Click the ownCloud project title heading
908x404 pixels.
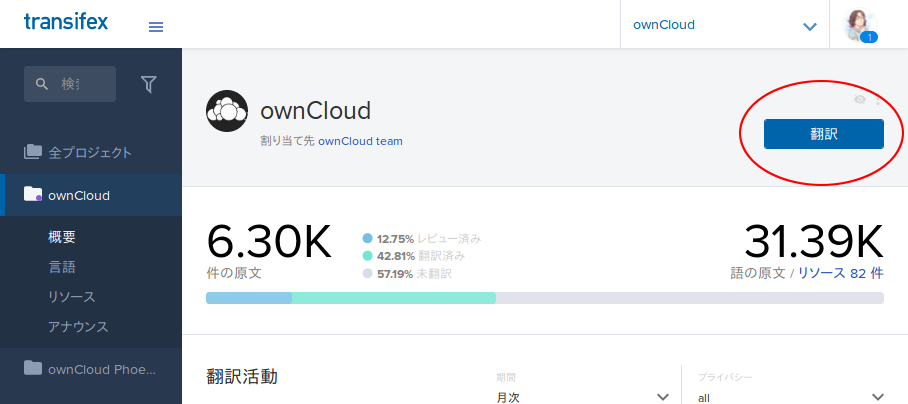click(x=316, y=111)
